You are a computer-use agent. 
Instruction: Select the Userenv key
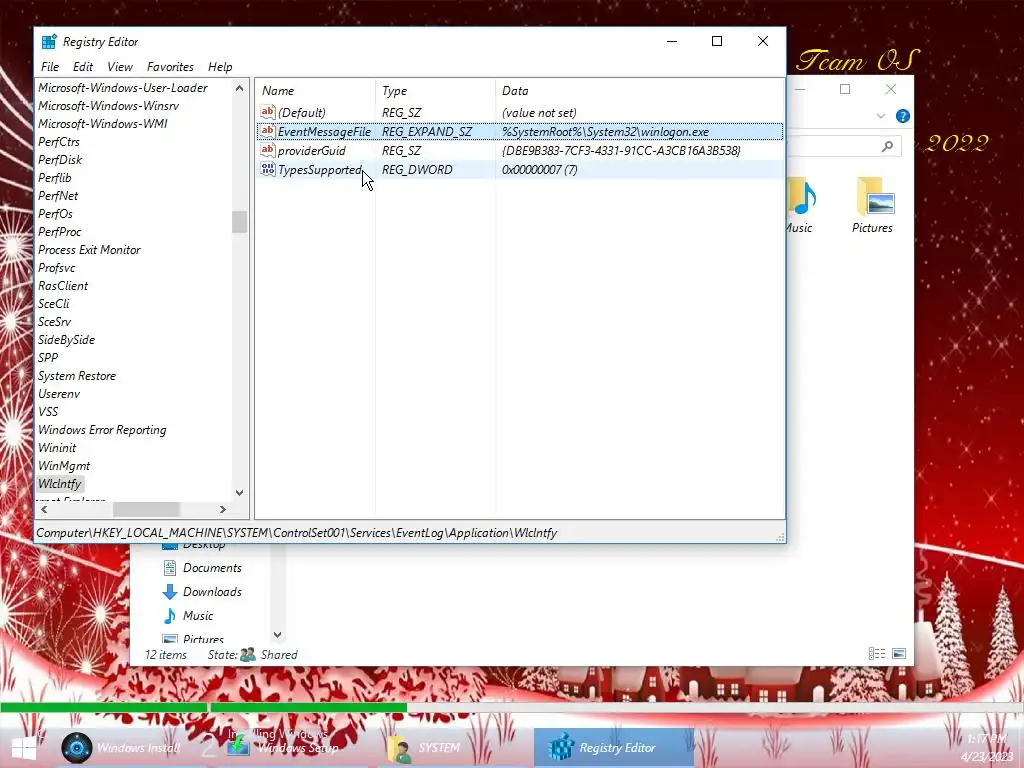point(59,394)
